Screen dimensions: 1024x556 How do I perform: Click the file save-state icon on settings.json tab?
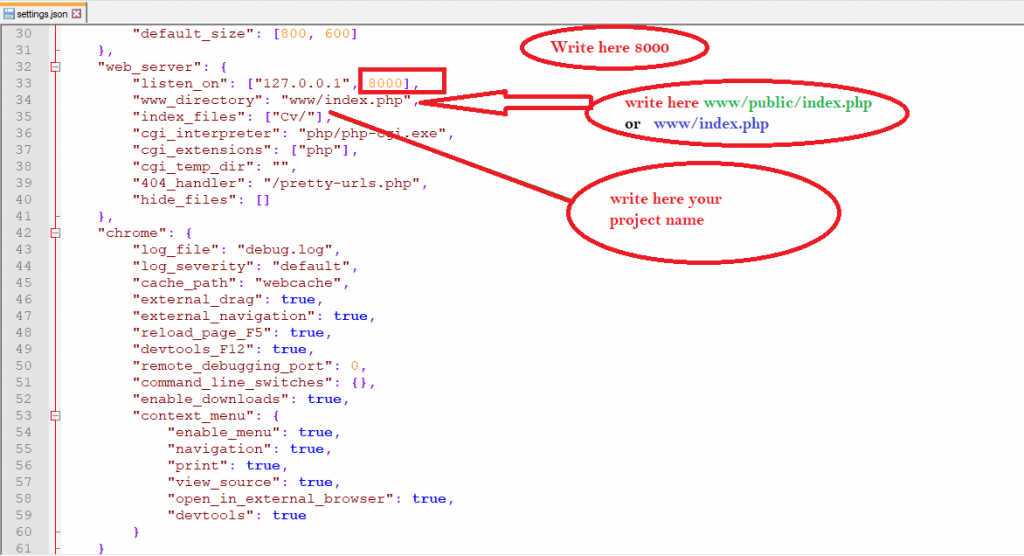point(9,13)
